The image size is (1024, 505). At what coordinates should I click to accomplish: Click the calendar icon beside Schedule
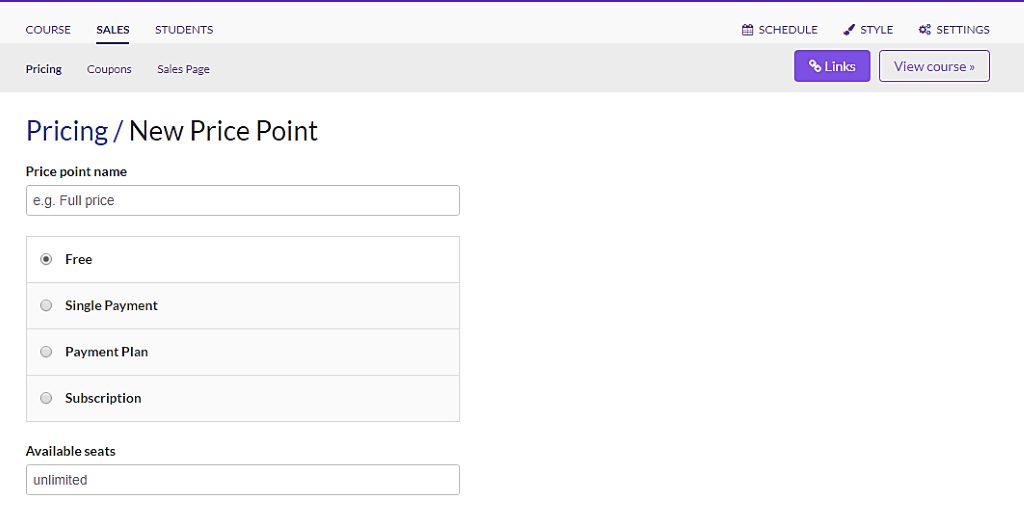click(747, 29)
